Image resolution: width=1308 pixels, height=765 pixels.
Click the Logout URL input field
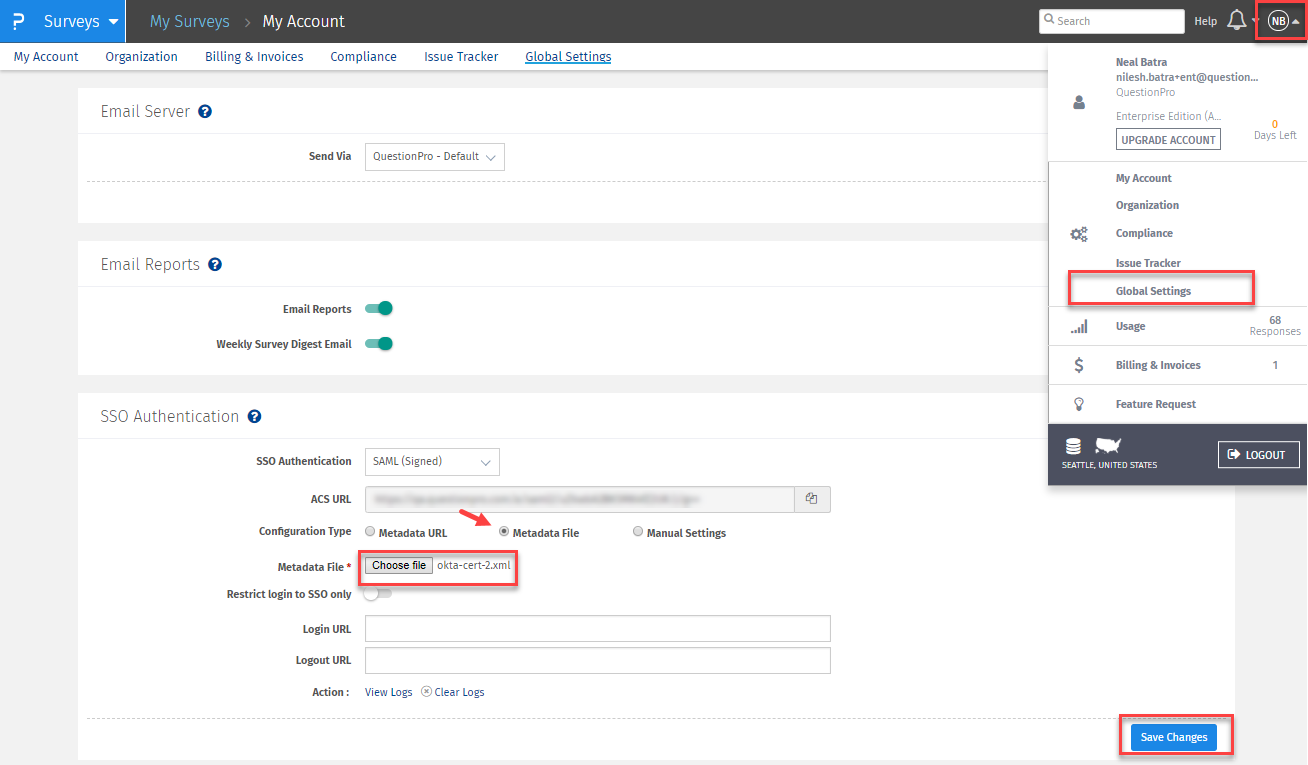coord(598,661)
